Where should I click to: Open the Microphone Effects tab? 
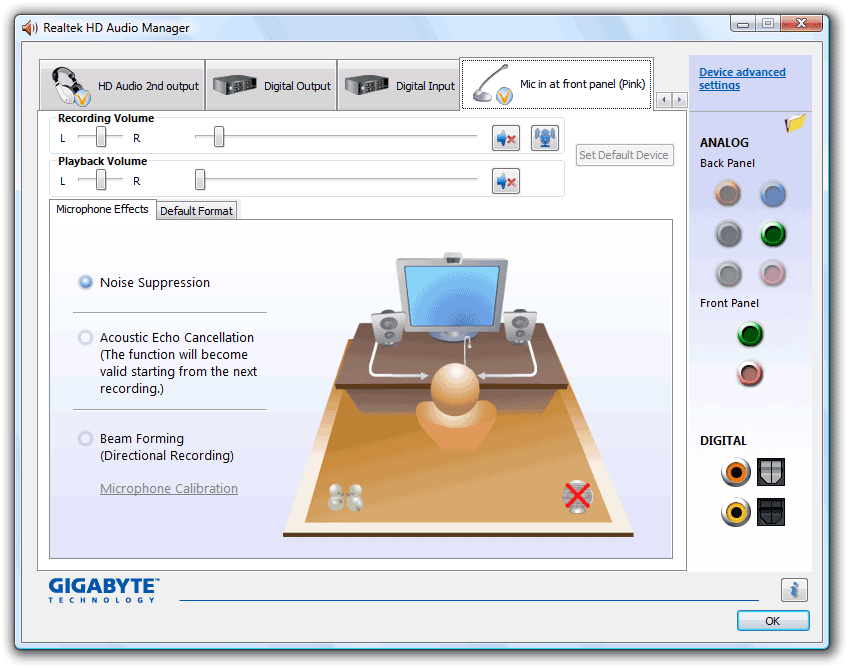click(x=102, y=209)
